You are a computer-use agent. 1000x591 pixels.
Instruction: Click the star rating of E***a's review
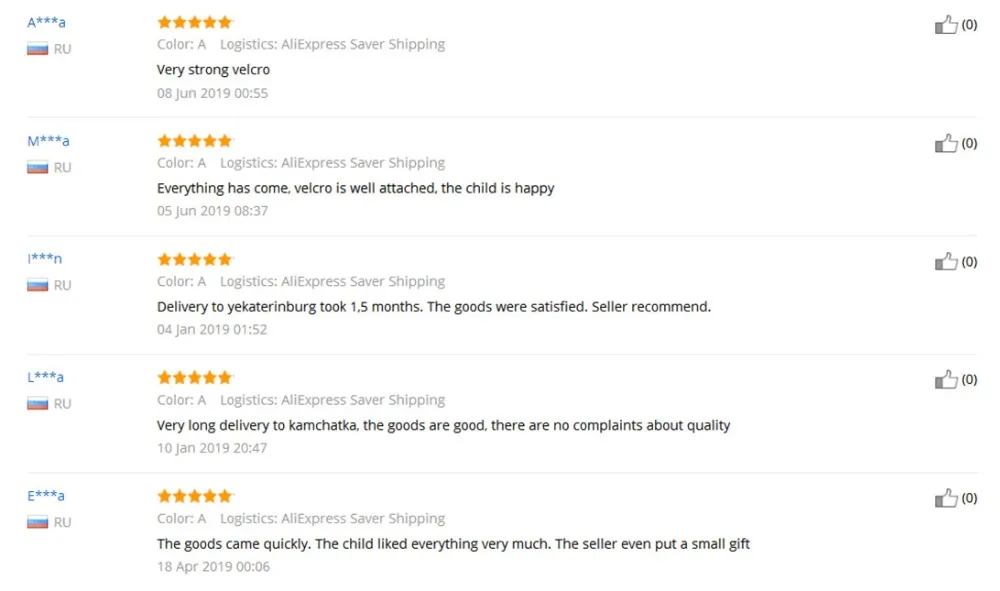click(195, 495)
